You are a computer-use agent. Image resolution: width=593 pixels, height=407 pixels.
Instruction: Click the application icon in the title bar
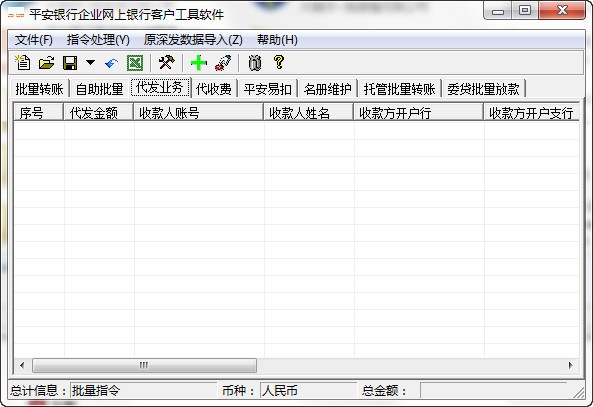16,15
